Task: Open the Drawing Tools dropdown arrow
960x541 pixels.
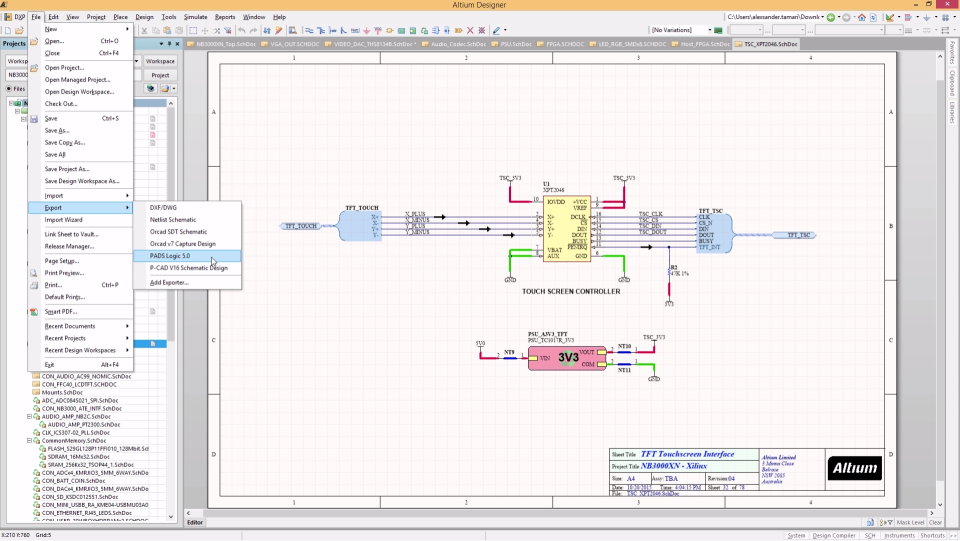Action: pos(505,30)
